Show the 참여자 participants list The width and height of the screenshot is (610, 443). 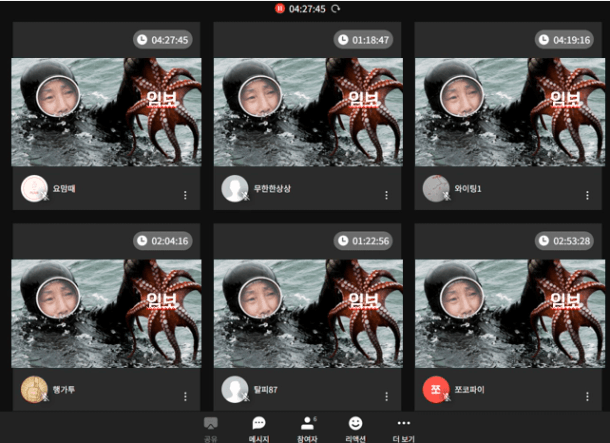coord(307,429)
